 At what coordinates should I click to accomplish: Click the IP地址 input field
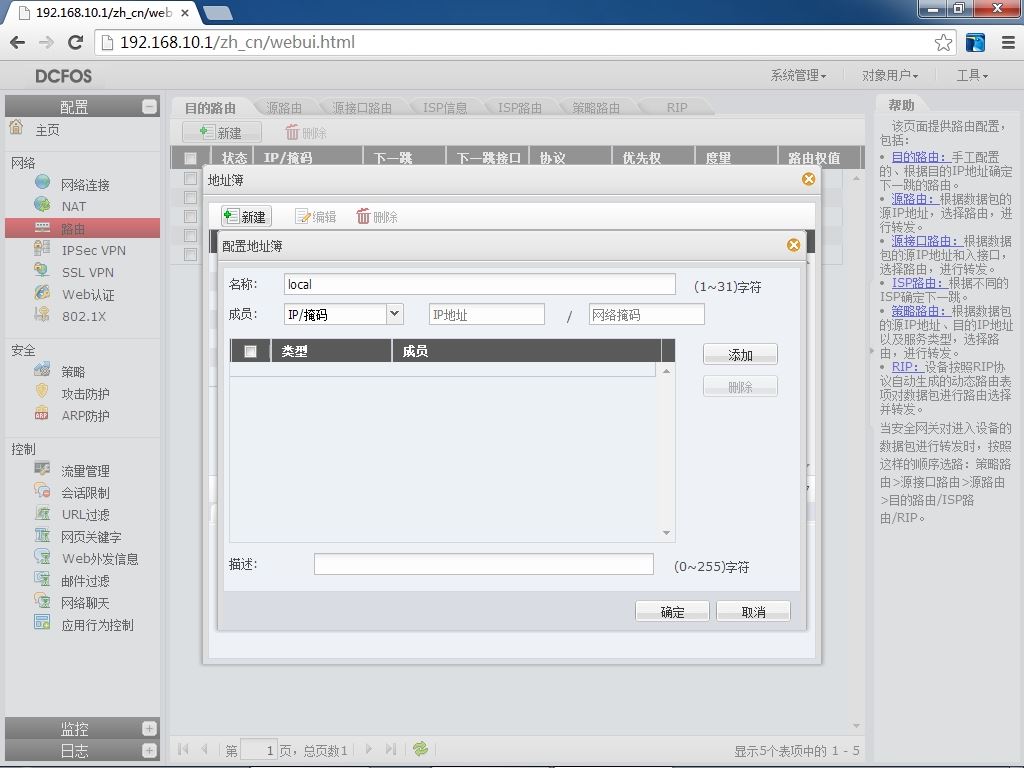click(487, 314)
